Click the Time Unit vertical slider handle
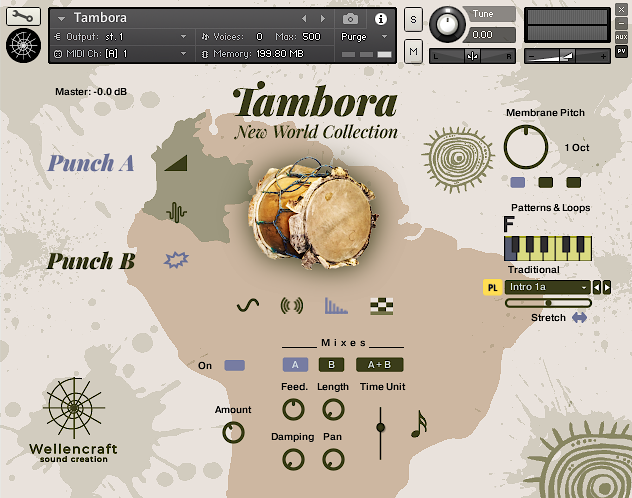 (x=380, y=427)
